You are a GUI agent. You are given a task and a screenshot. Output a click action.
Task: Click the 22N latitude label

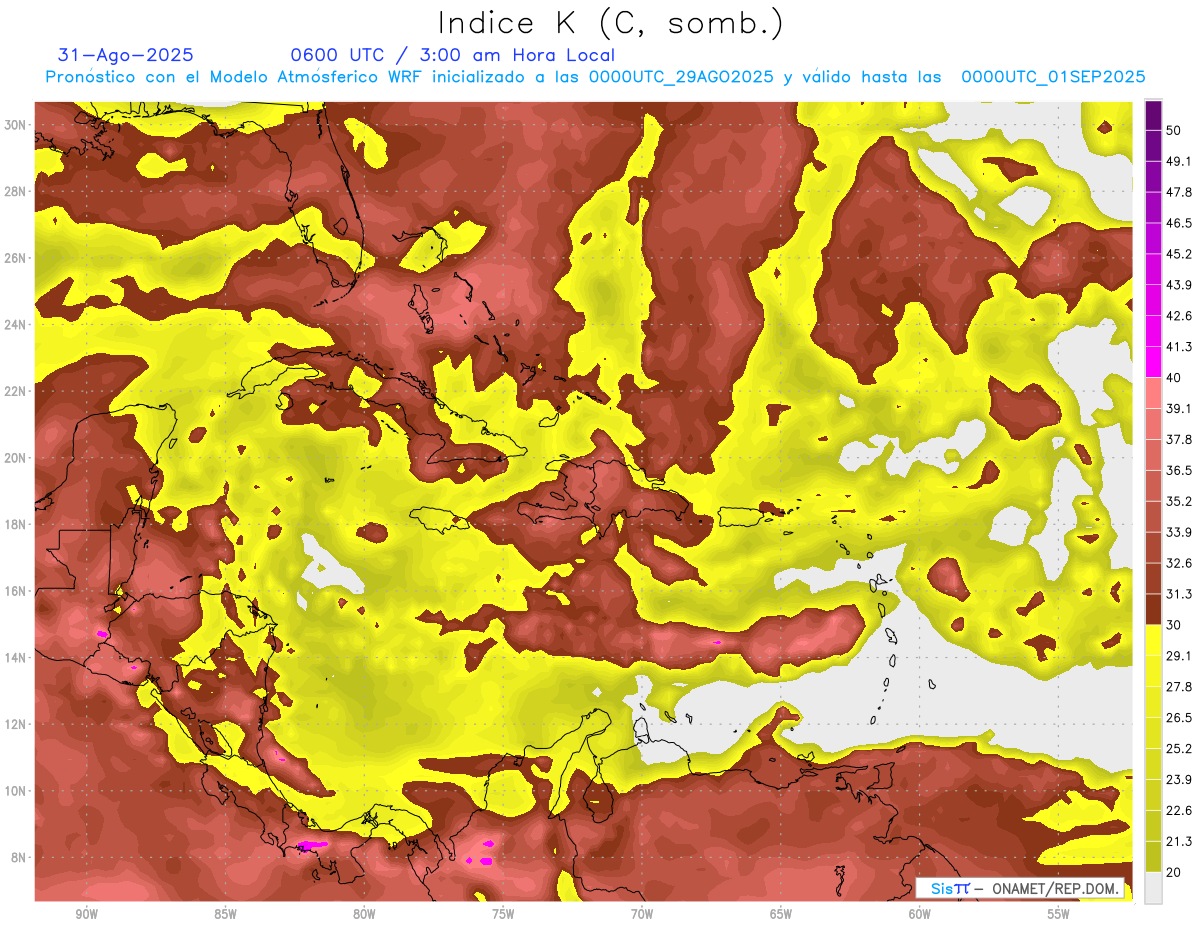(16, 391)
